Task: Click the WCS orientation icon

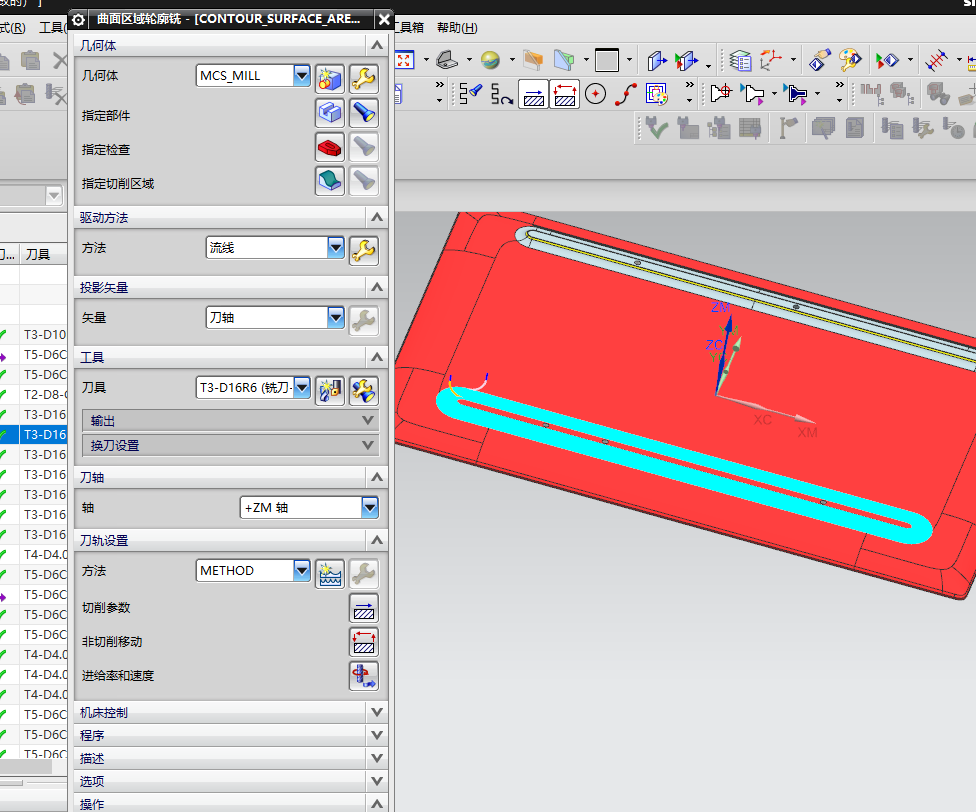Action: [x=771, y=60]
